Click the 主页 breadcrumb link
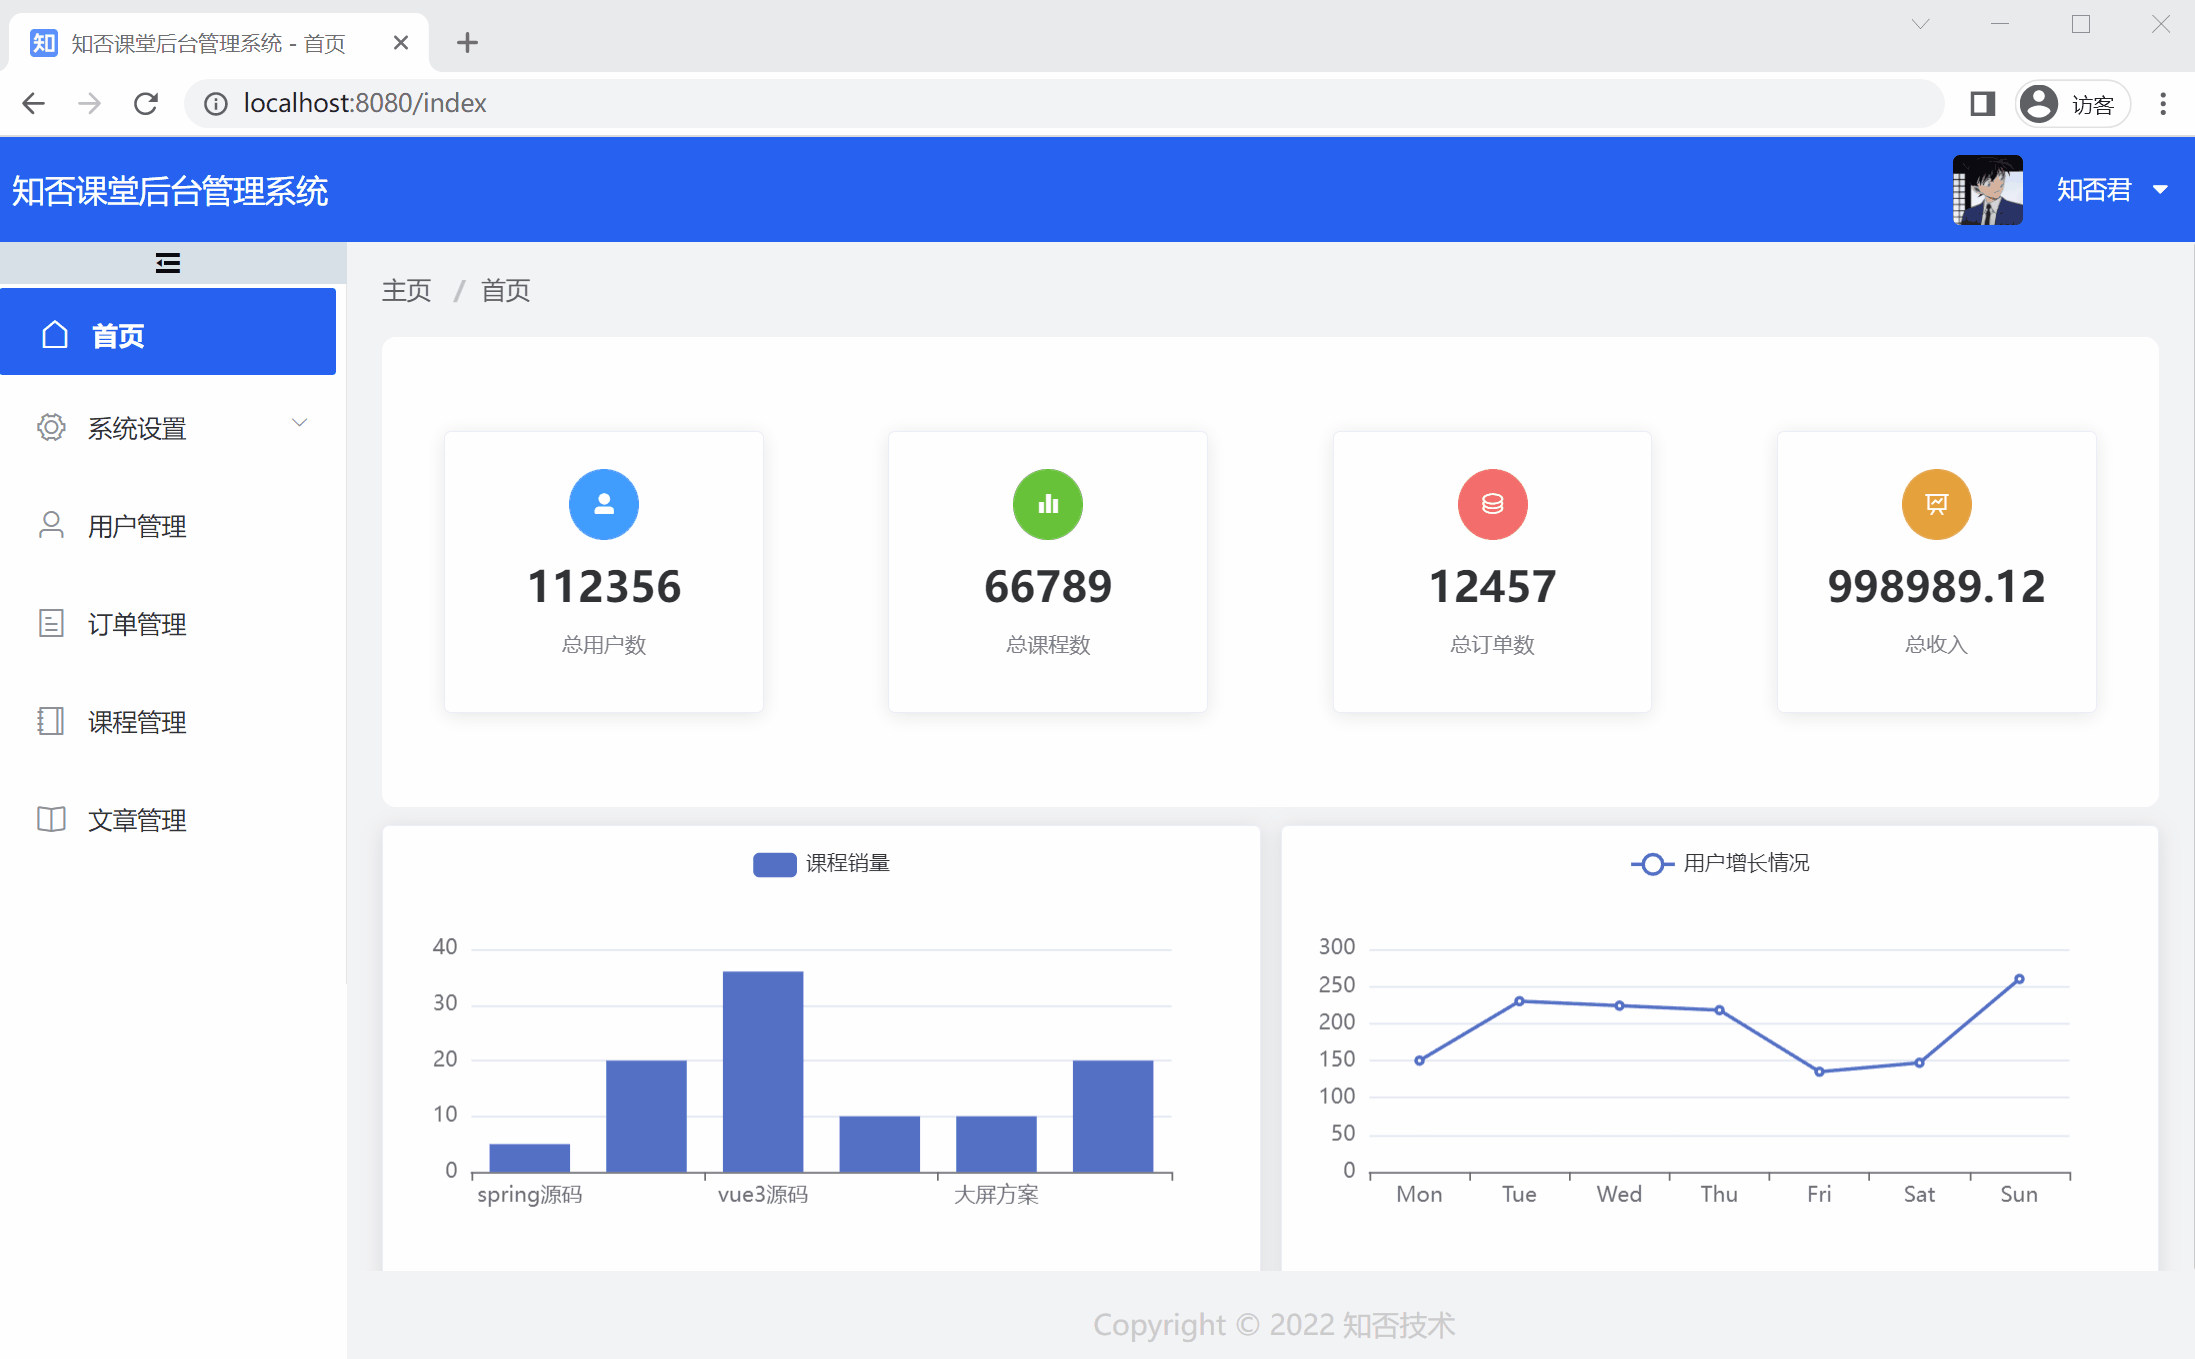 tap(406, 291)
